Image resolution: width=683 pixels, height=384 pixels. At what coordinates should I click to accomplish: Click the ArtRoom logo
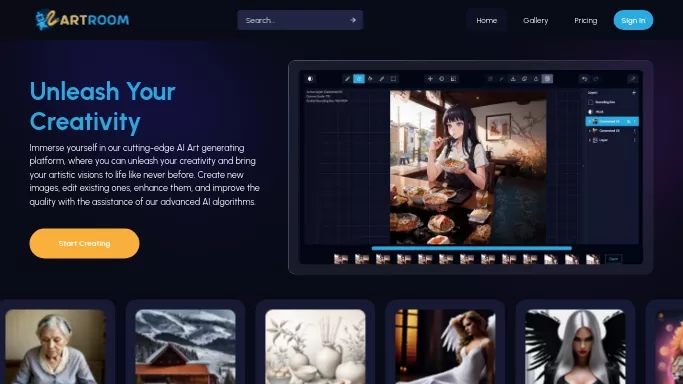(x=82, y=20)
